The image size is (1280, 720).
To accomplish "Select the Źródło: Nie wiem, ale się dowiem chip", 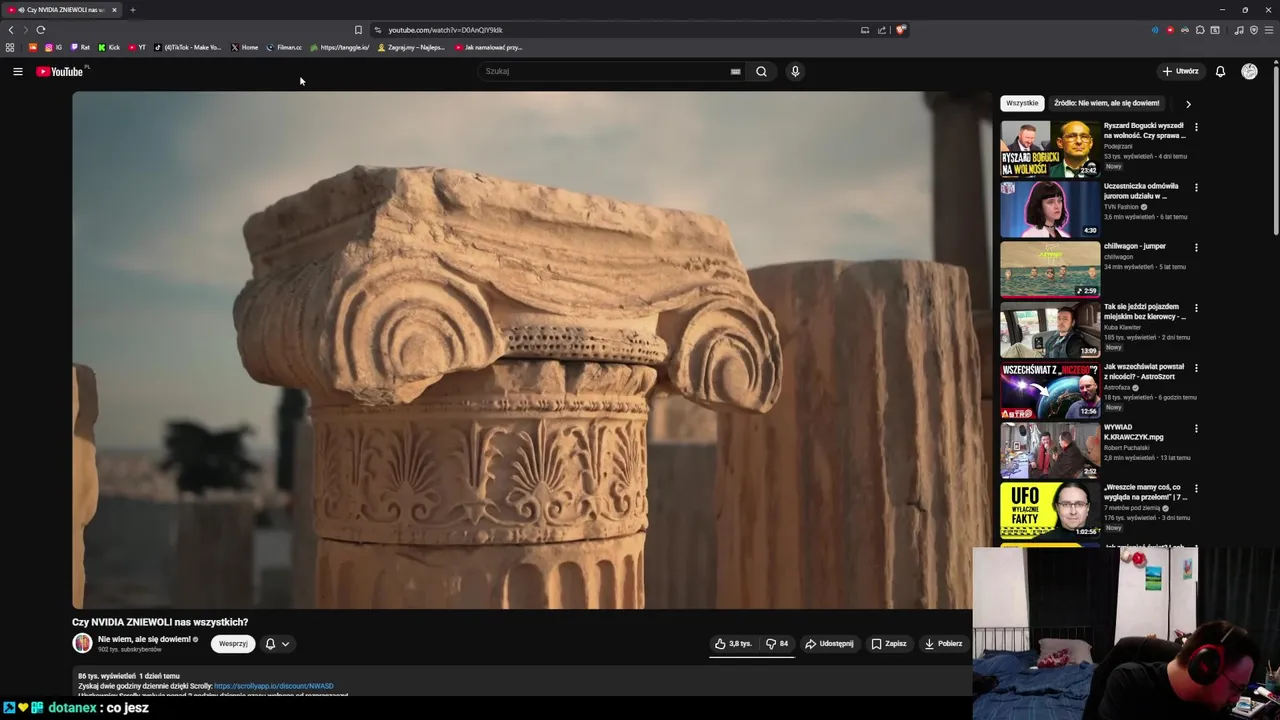I will tap(1106, 103).
